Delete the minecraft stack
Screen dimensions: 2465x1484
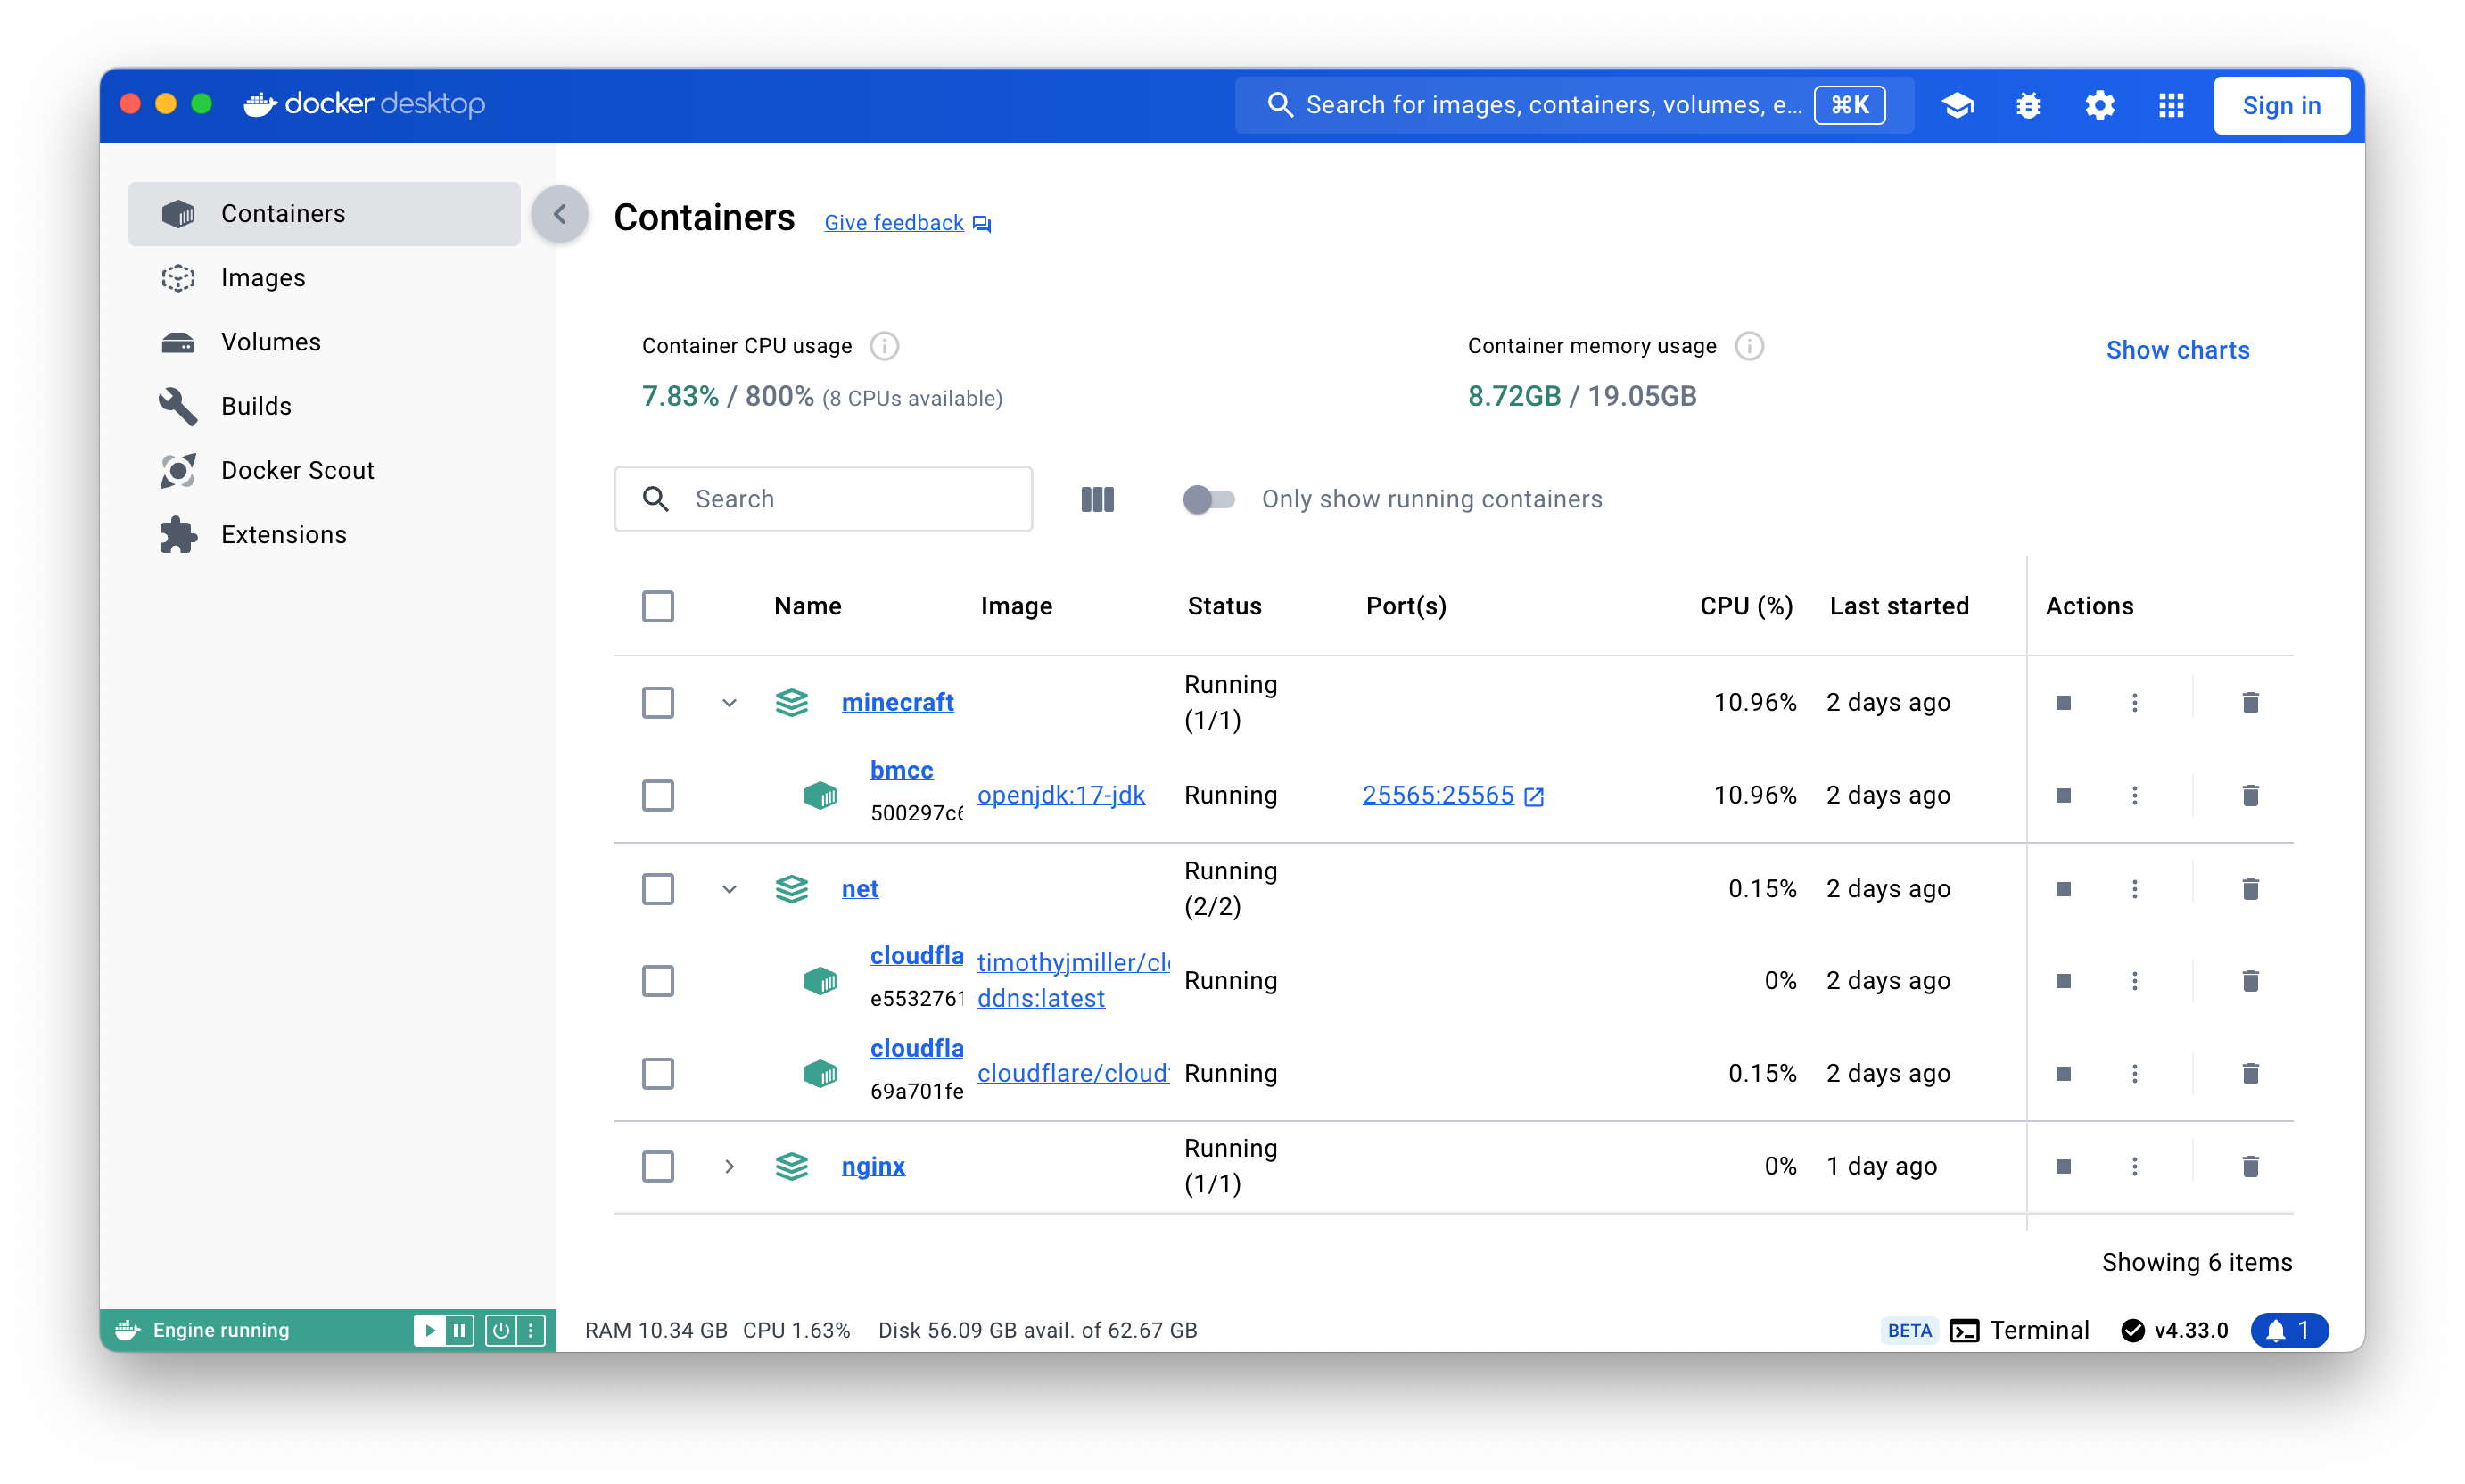click(2250, 702)
